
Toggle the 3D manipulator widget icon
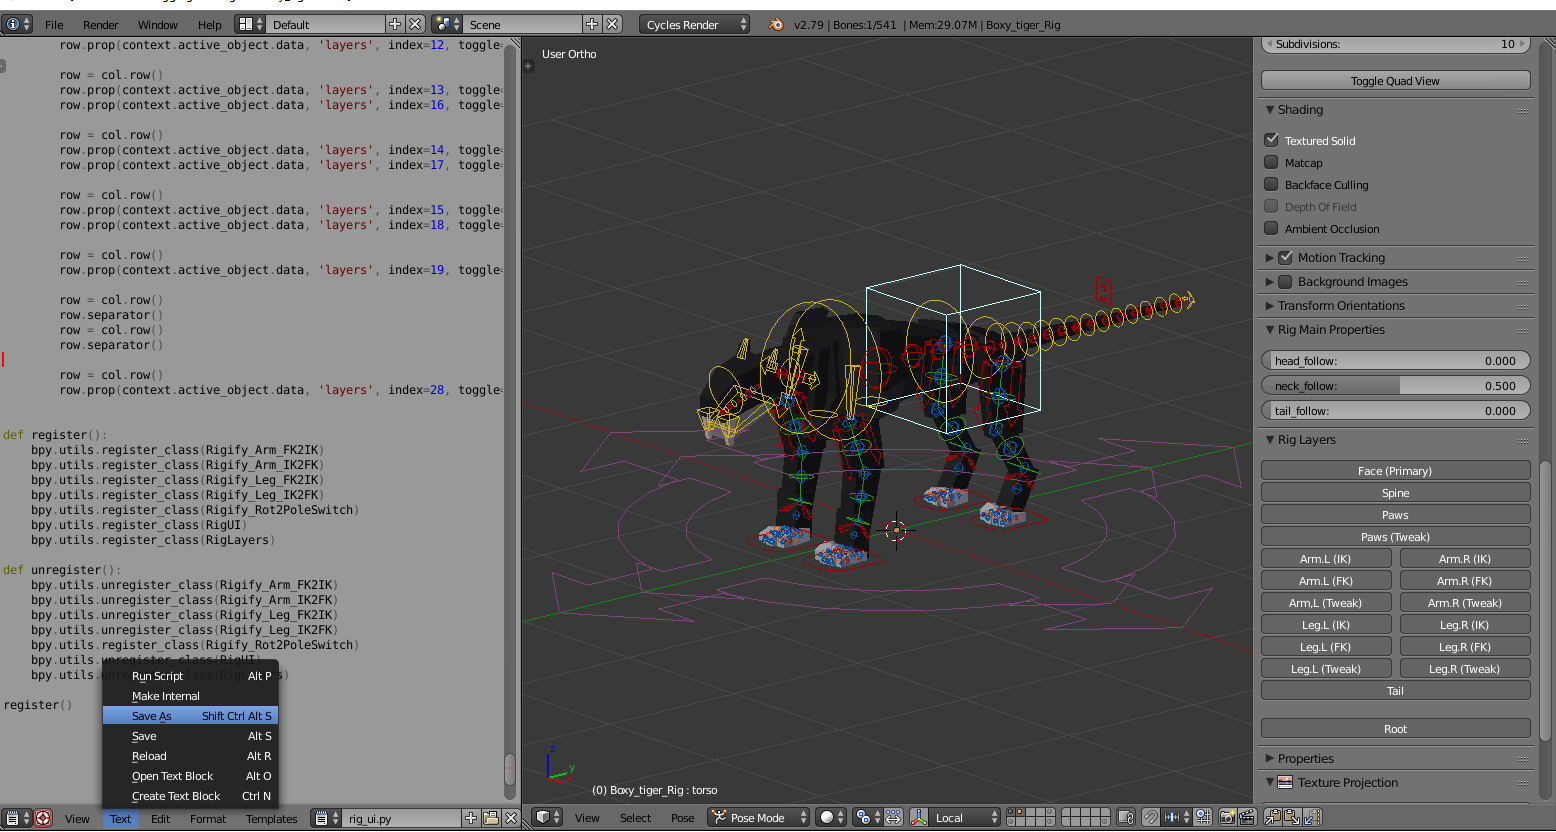893,817
